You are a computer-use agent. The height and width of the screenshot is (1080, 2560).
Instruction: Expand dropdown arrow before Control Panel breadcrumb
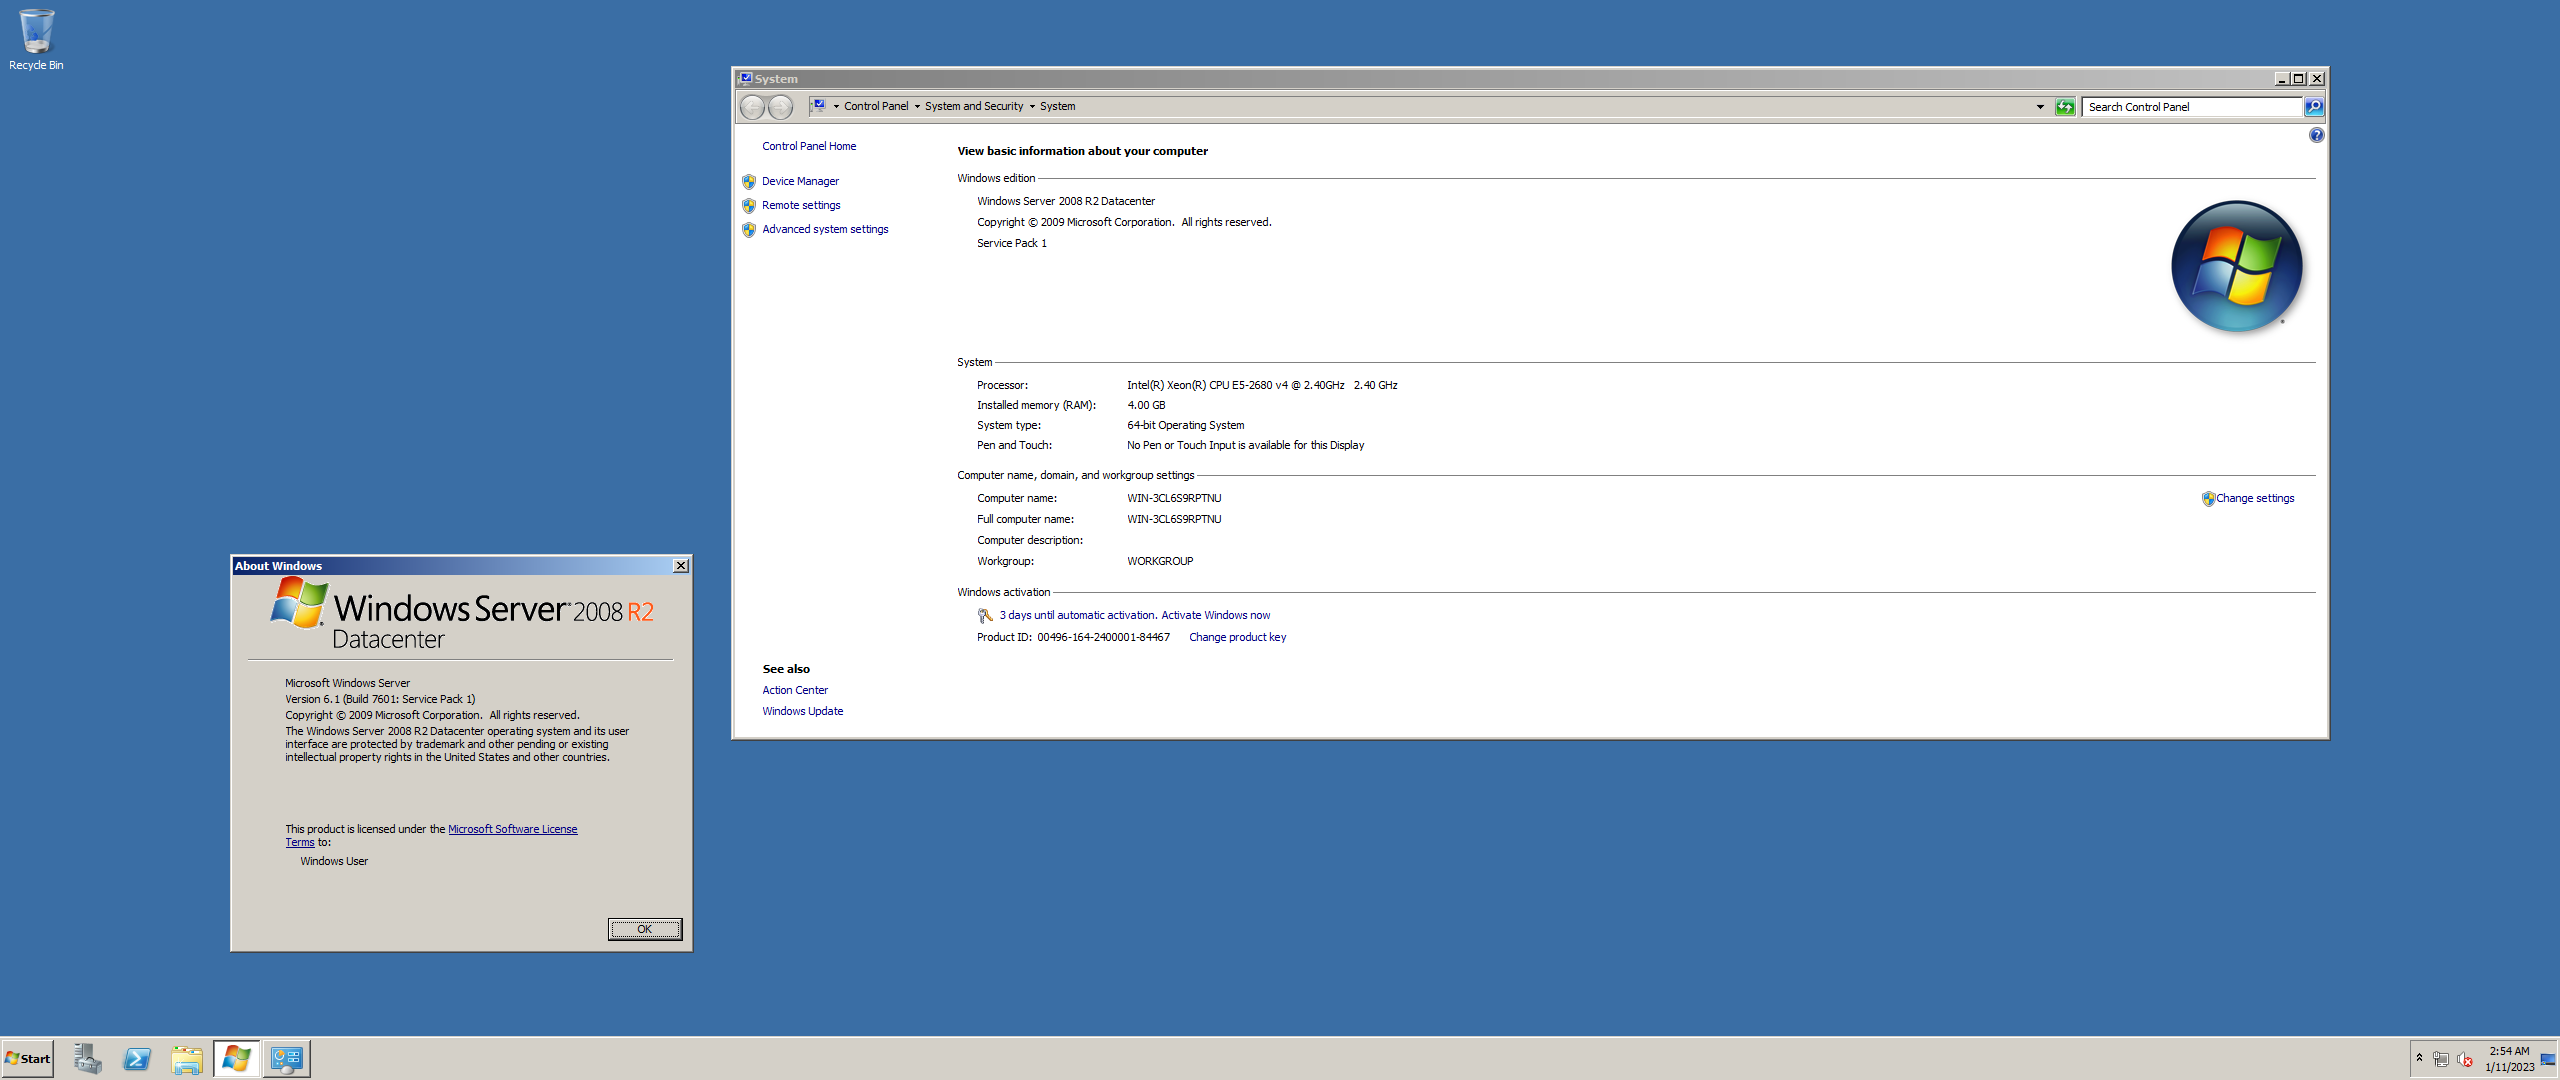[x=836, y=107]
